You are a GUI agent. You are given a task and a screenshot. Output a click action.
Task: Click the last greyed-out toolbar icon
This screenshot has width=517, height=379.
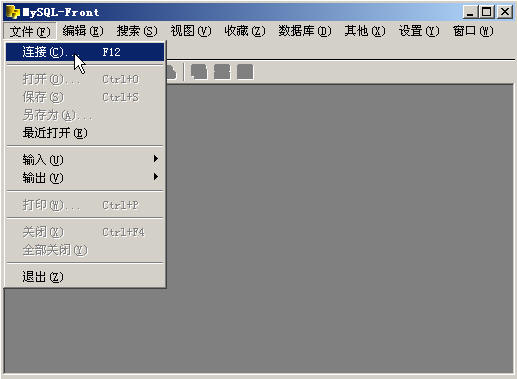[245, 72]
